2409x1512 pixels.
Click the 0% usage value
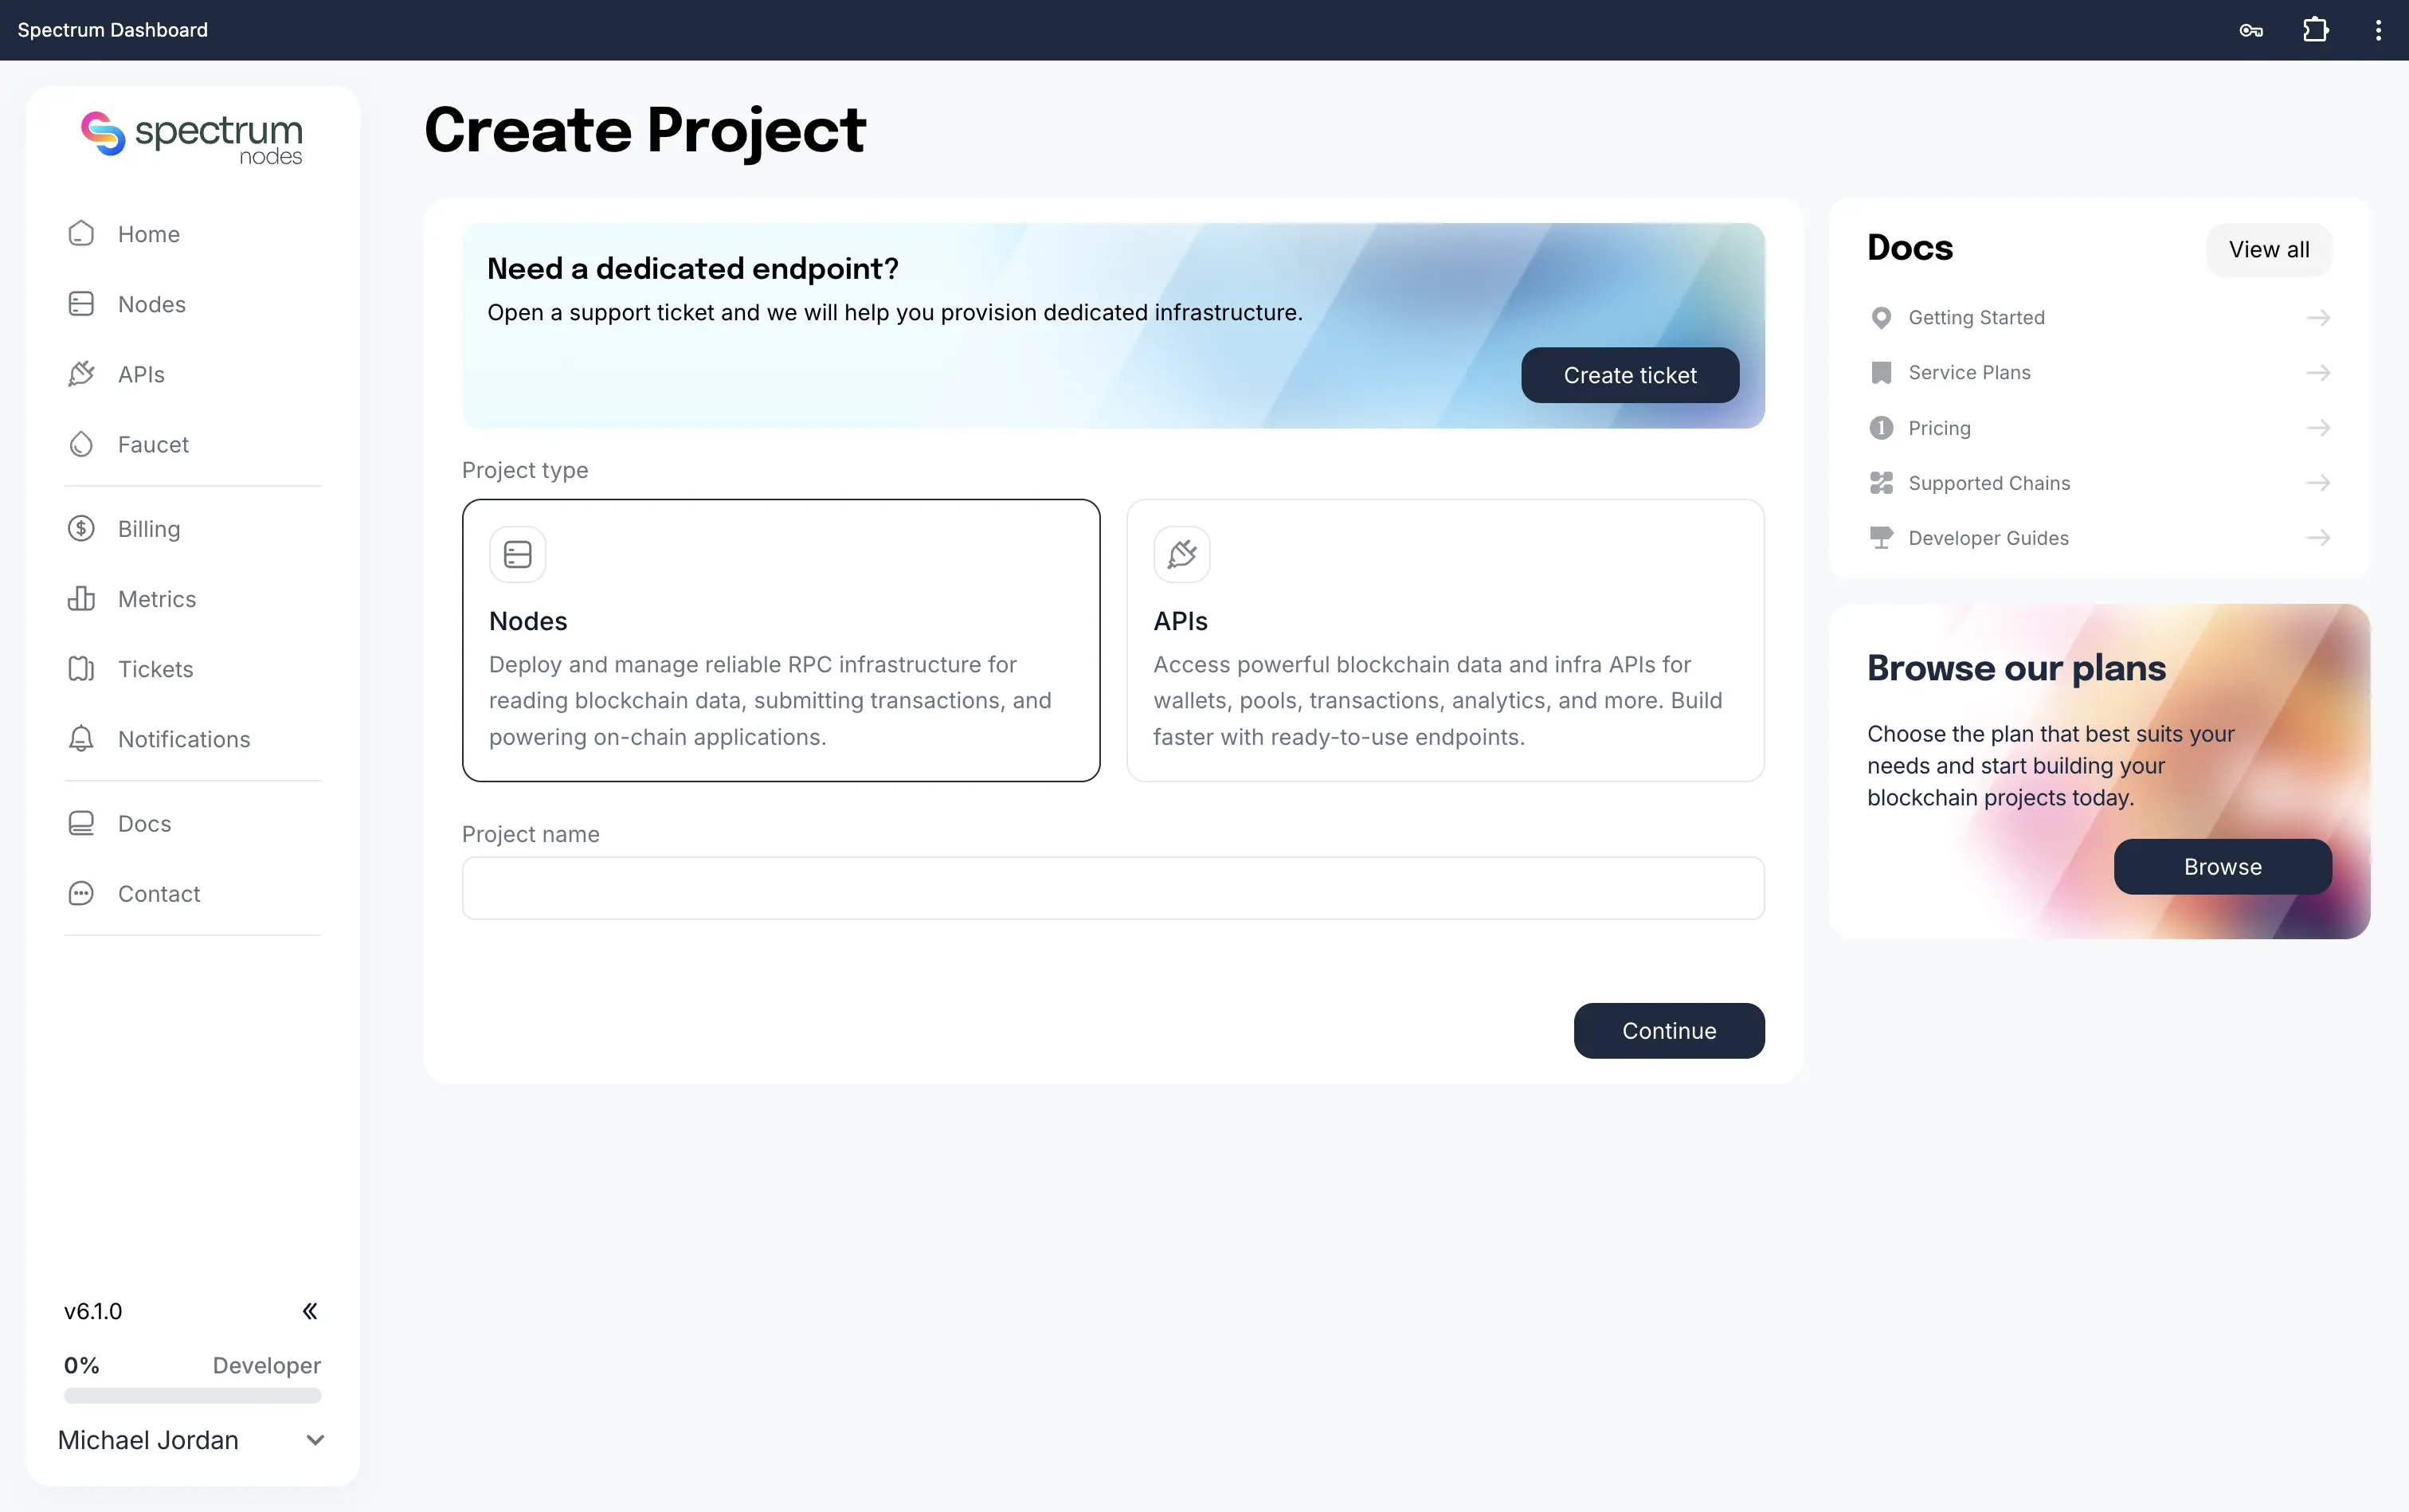82,1366
